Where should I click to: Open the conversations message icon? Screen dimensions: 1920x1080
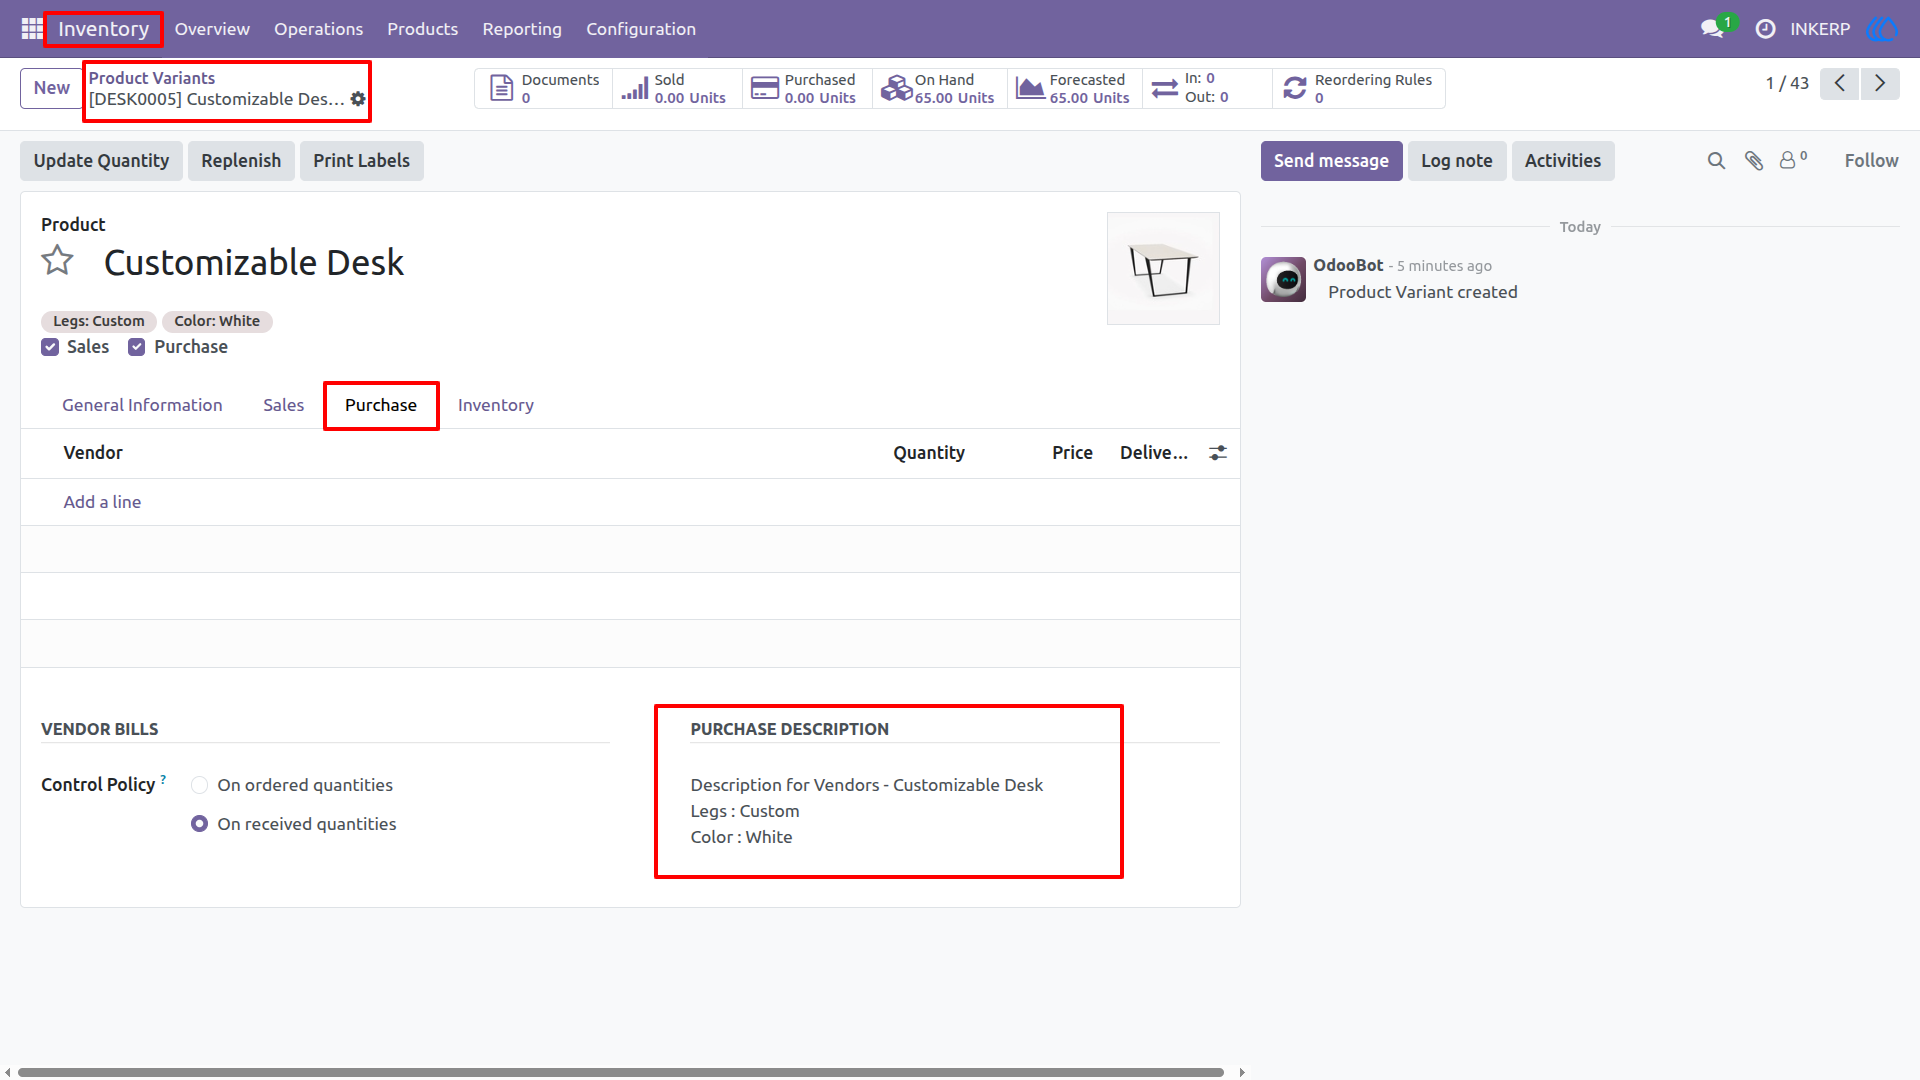pyautogui.click(x=1713, y=29)
